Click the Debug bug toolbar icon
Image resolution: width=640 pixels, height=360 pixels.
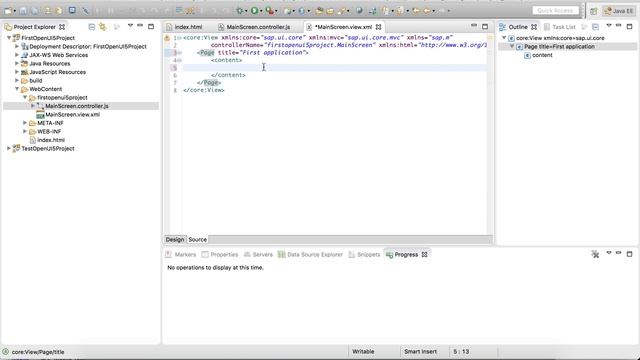point(240,11)
